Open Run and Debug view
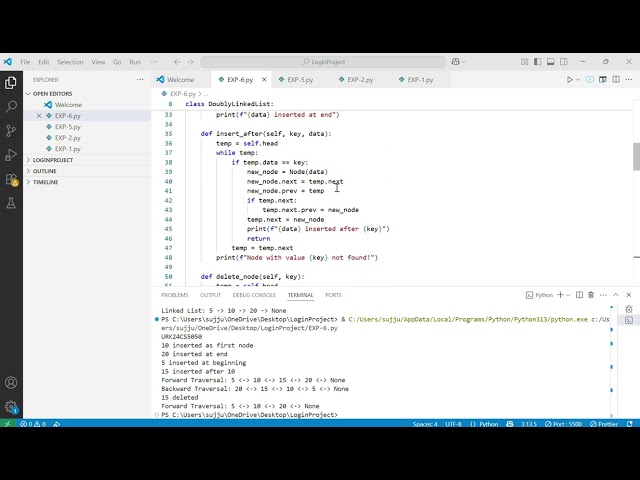 tap(11, 155)
